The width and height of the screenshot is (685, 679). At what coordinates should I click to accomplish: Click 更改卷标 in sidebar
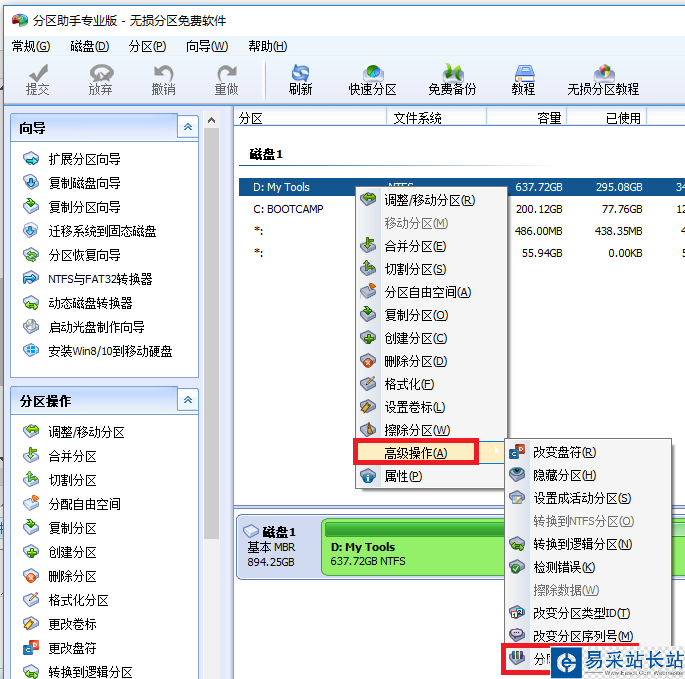[x=60, y=624]
